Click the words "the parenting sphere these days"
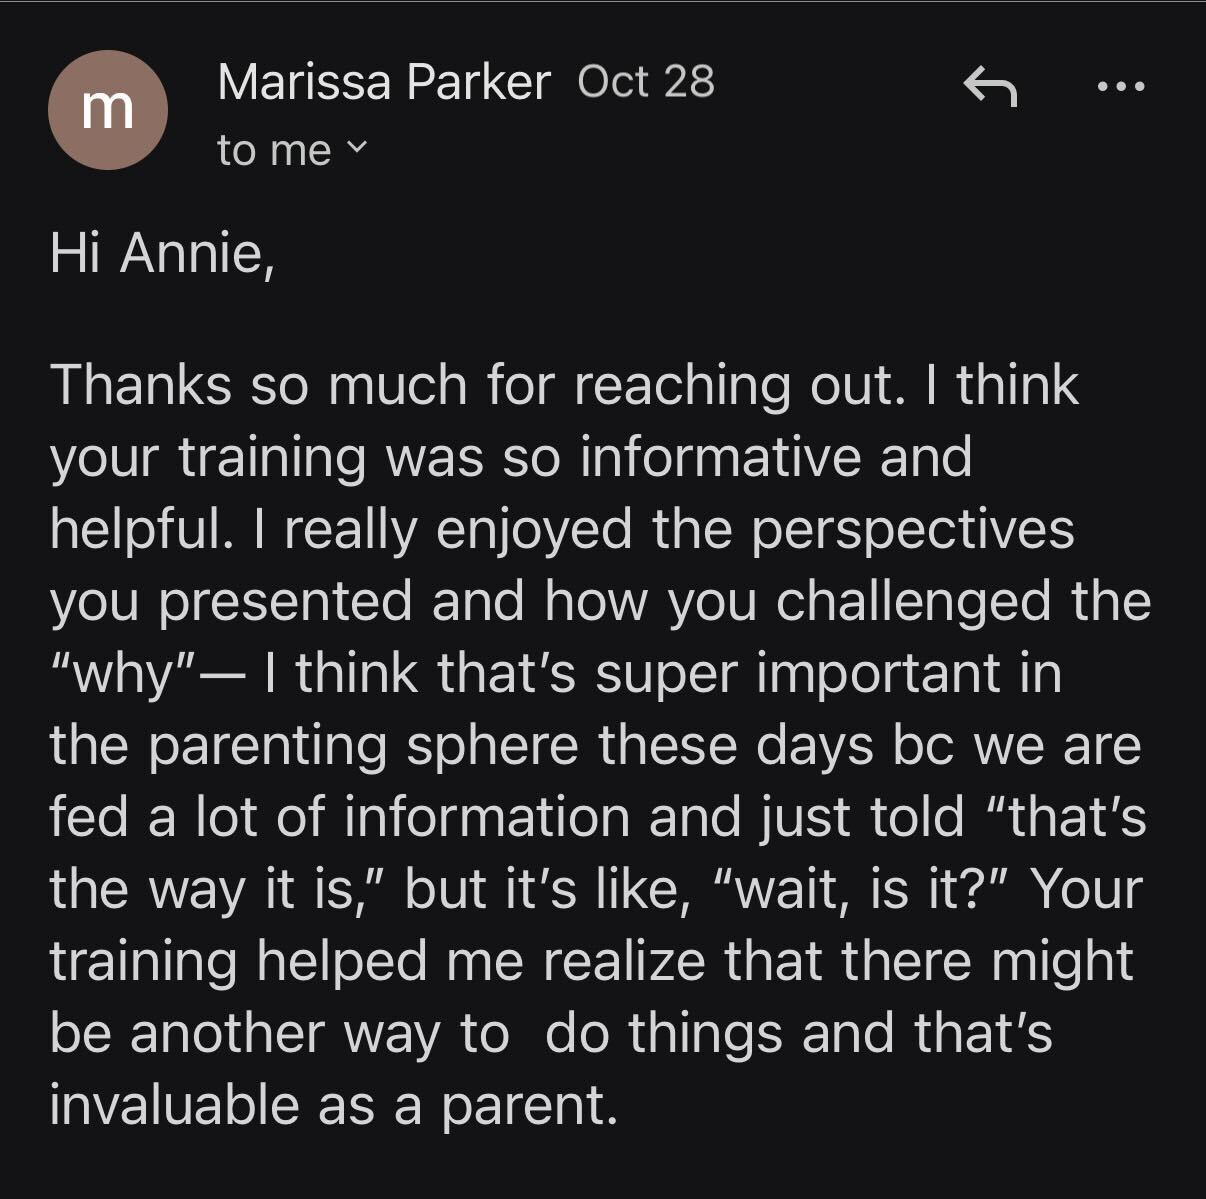Viewport: 1206px width, 1199px height. pos(463,745)
